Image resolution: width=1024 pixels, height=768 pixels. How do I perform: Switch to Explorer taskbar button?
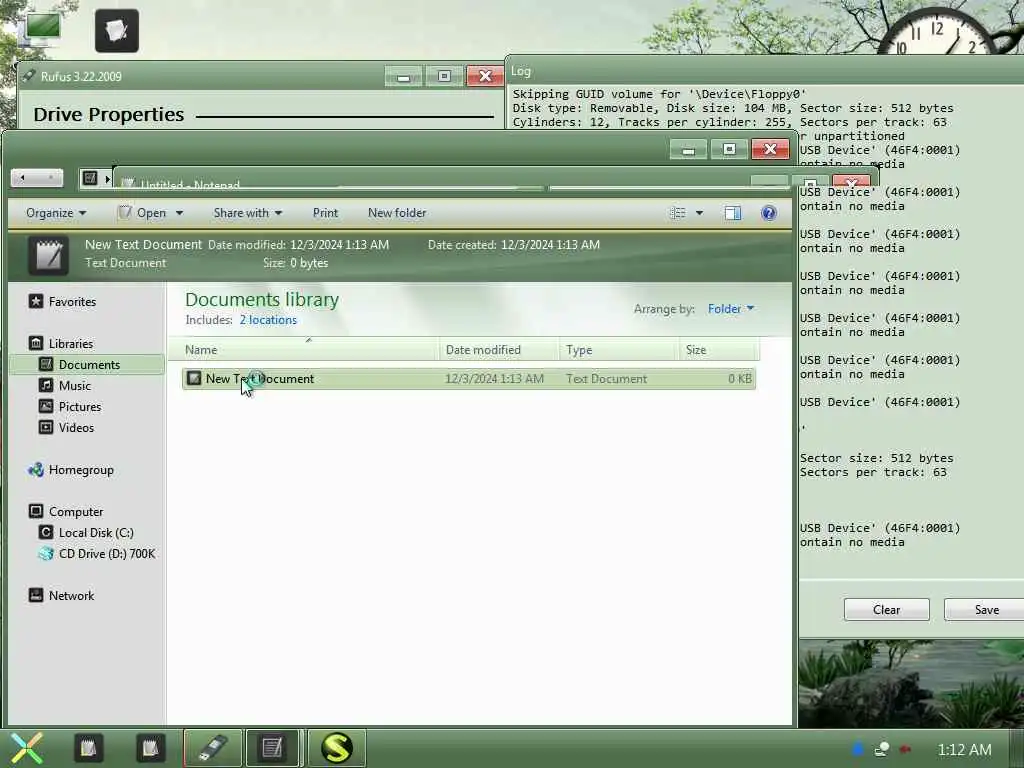click(x=272, y=748)
